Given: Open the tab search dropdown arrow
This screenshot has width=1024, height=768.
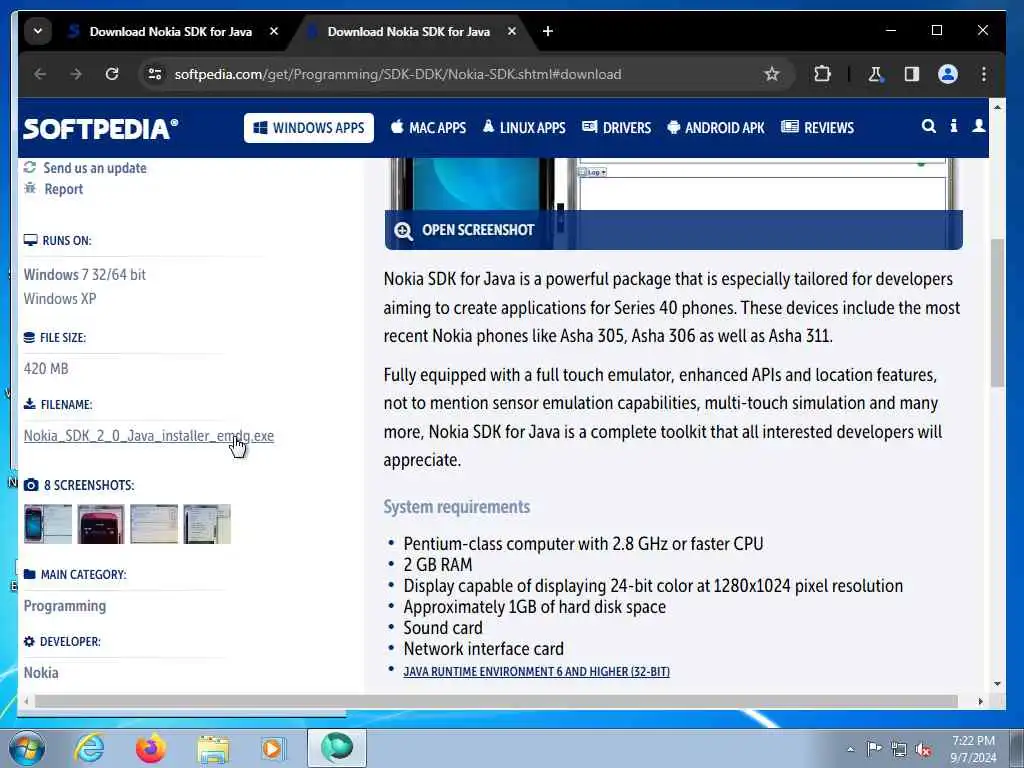Looking at the screenshot, I should 38,31.
